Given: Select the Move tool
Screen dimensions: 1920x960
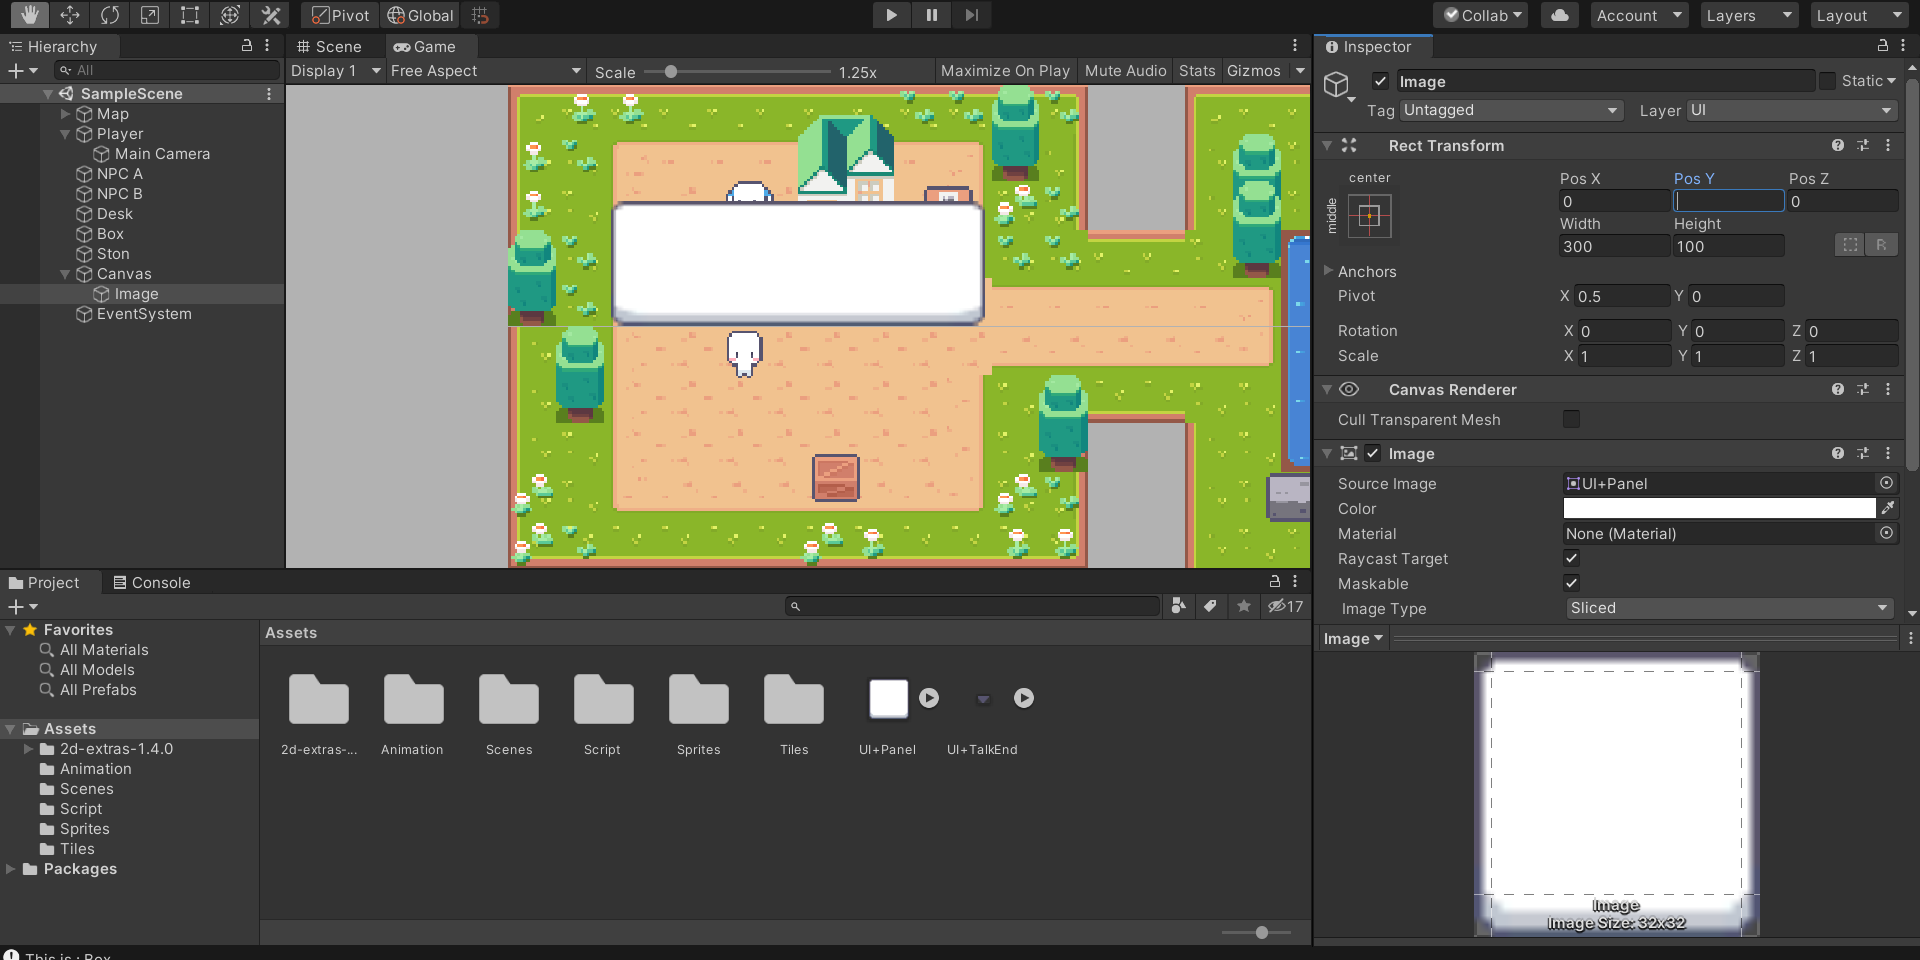Looking at the screenshot, I should tap(70, 15).
